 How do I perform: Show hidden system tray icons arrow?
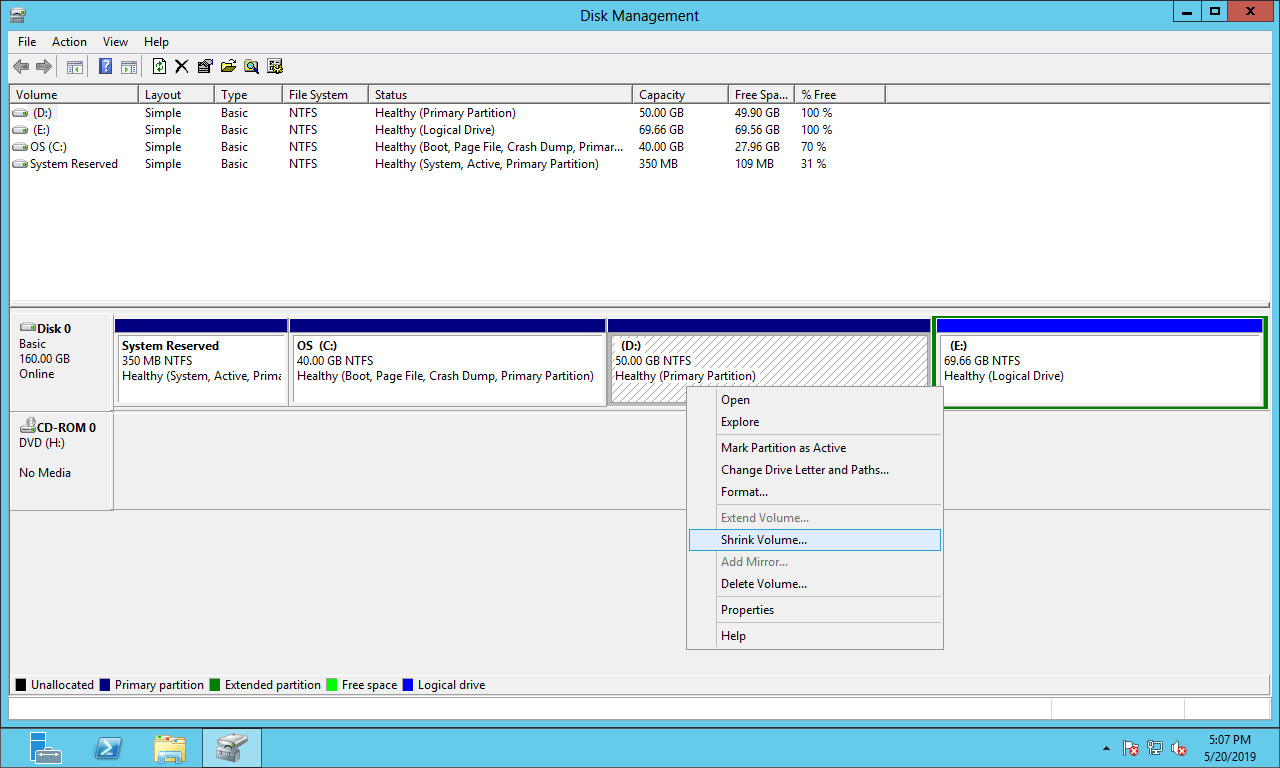click(1106, 748)
